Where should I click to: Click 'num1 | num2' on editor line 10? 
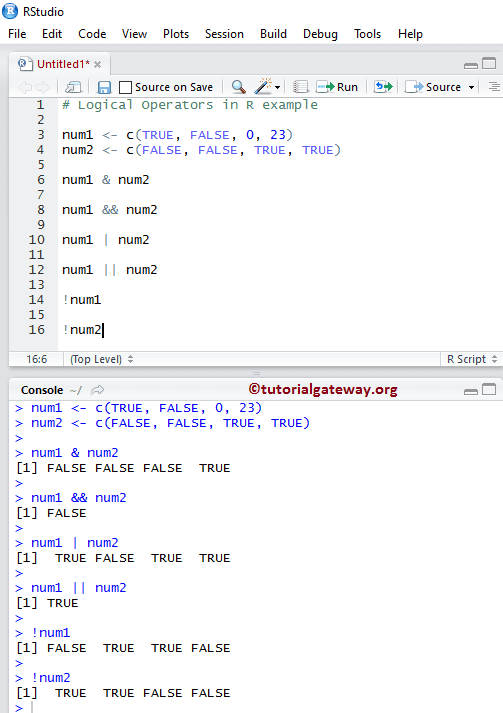[106, 240]
